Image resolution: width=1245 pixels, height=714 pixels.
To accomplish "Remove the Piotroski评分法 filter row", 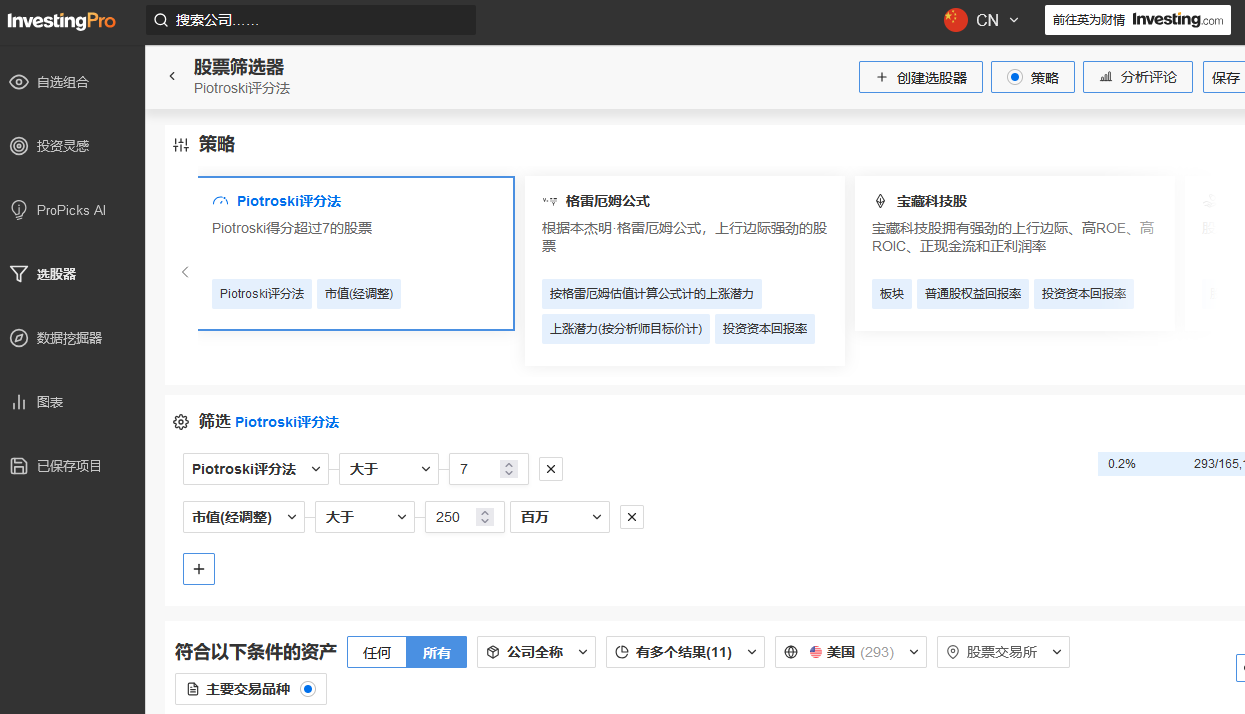I will (x=551, y=469).
